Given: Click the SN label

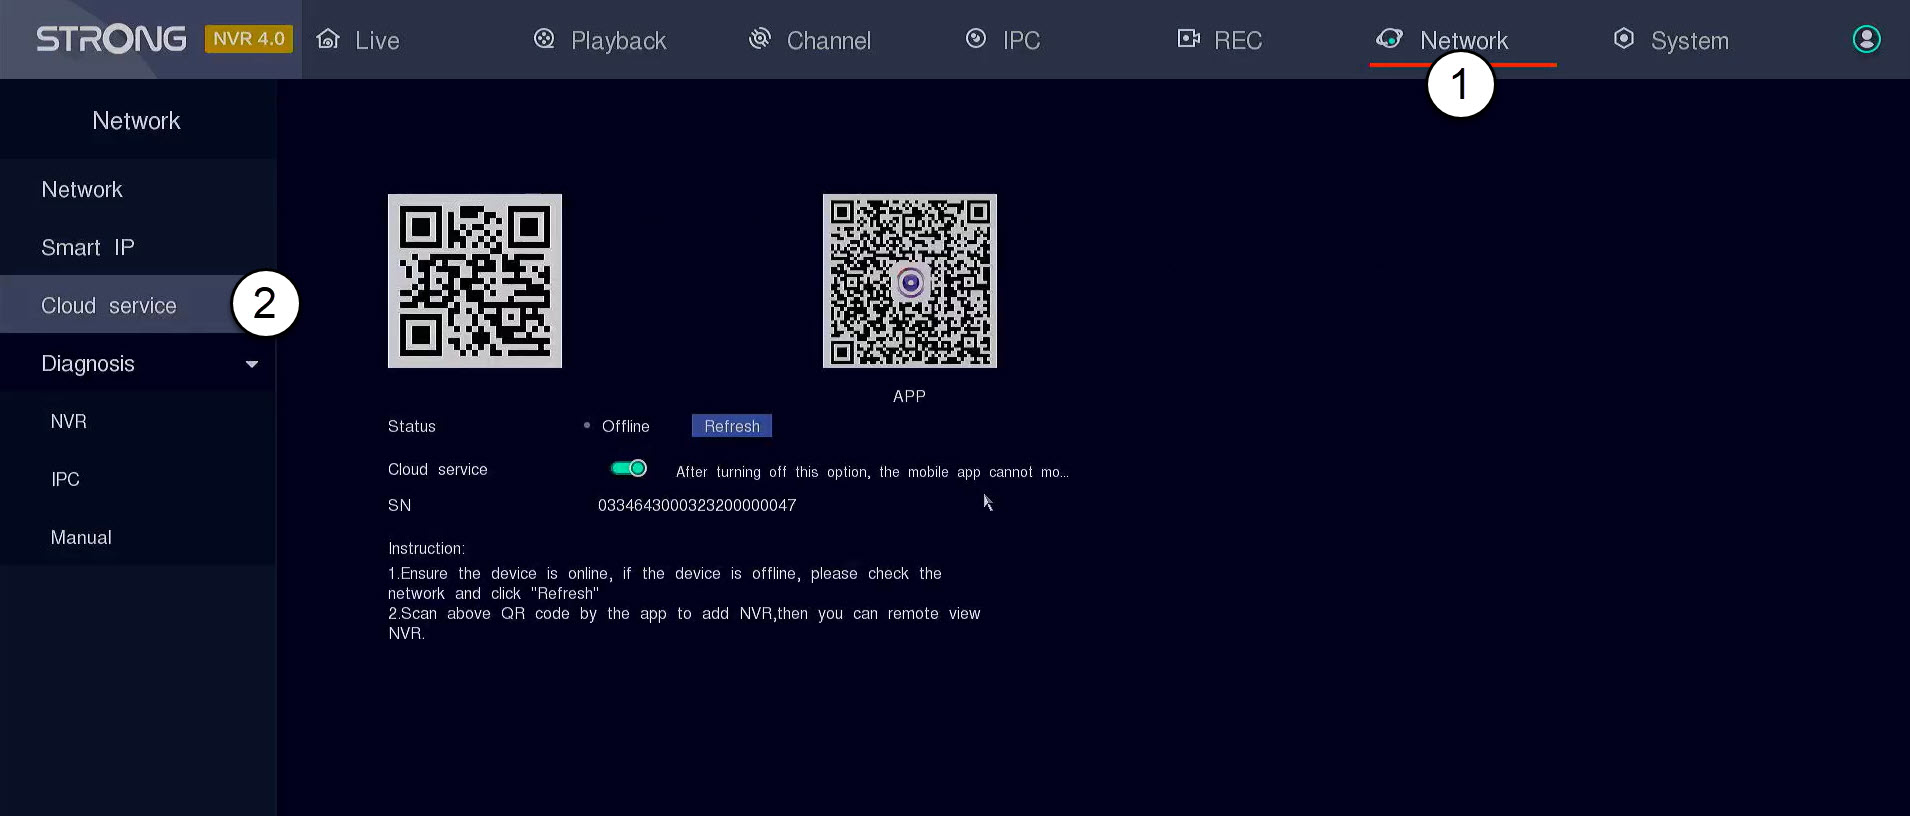Looking at the screenshot, I should (399, 505).
